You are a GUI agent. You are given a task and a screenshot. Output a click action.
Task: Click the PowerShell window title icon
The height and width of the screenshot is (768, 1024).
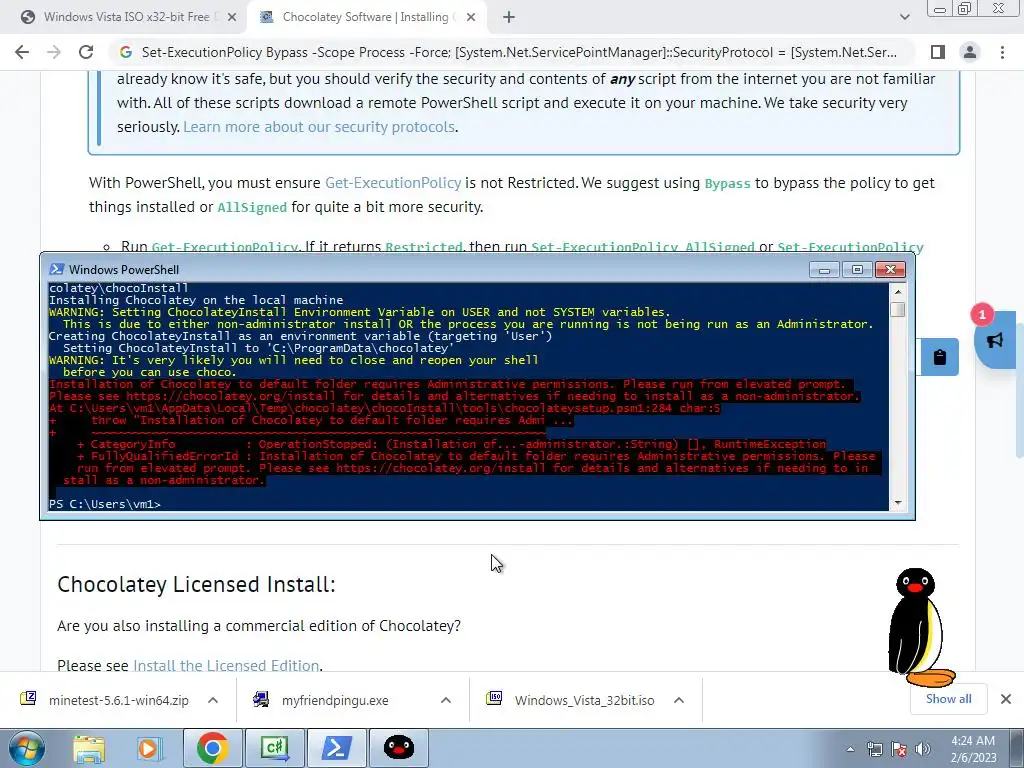coord(57,269)
